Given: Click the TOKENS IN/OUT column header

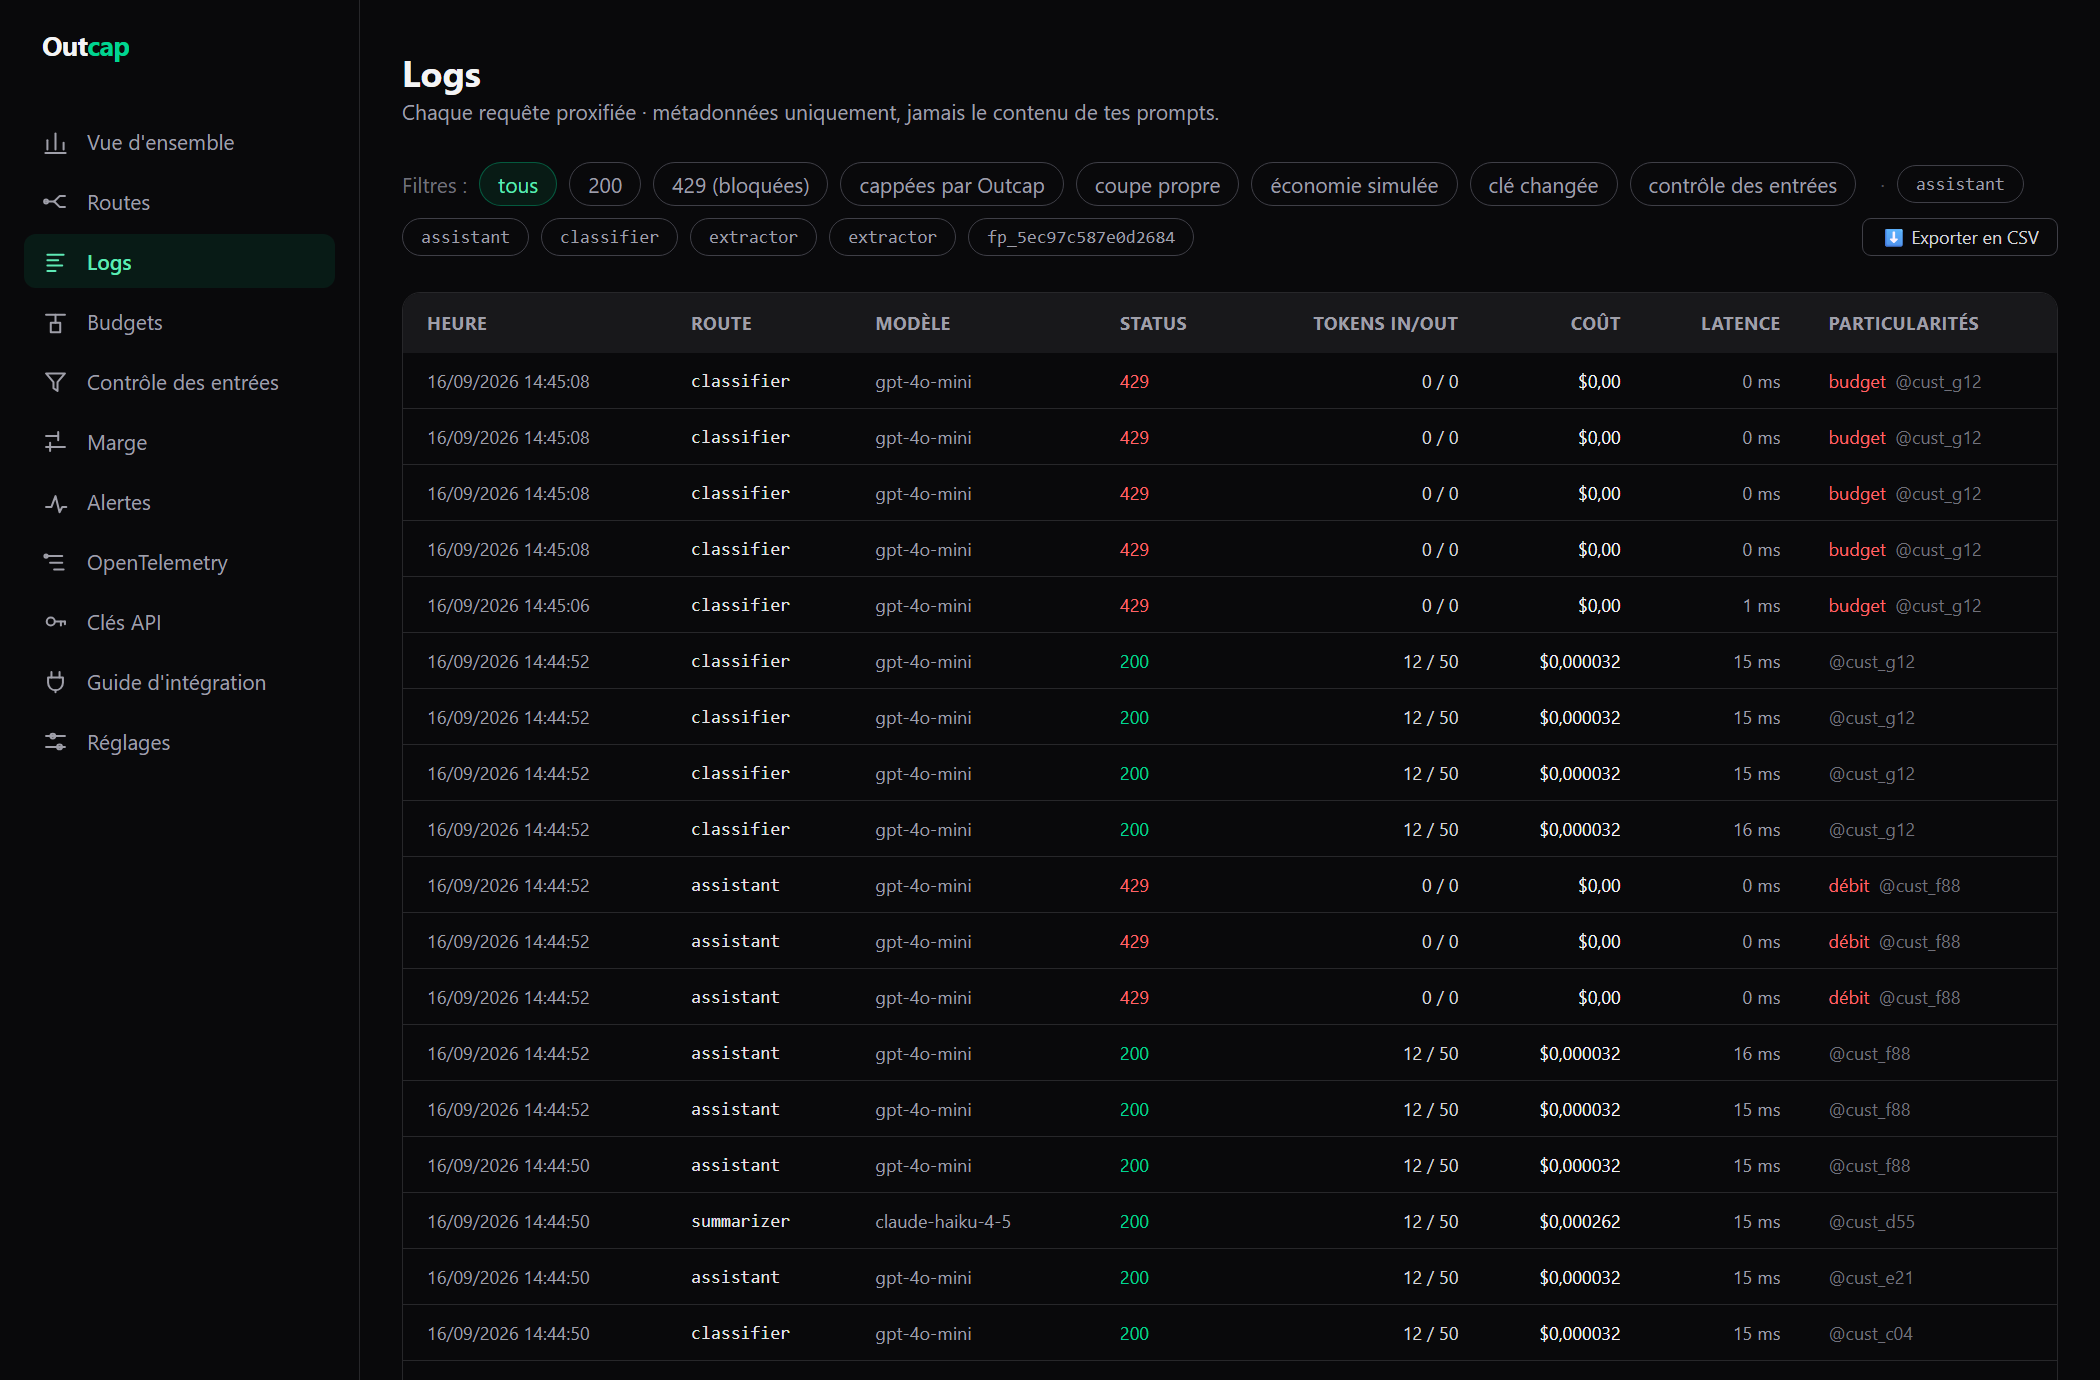Looking at the screenshot, I should (x=1385, y=323).
